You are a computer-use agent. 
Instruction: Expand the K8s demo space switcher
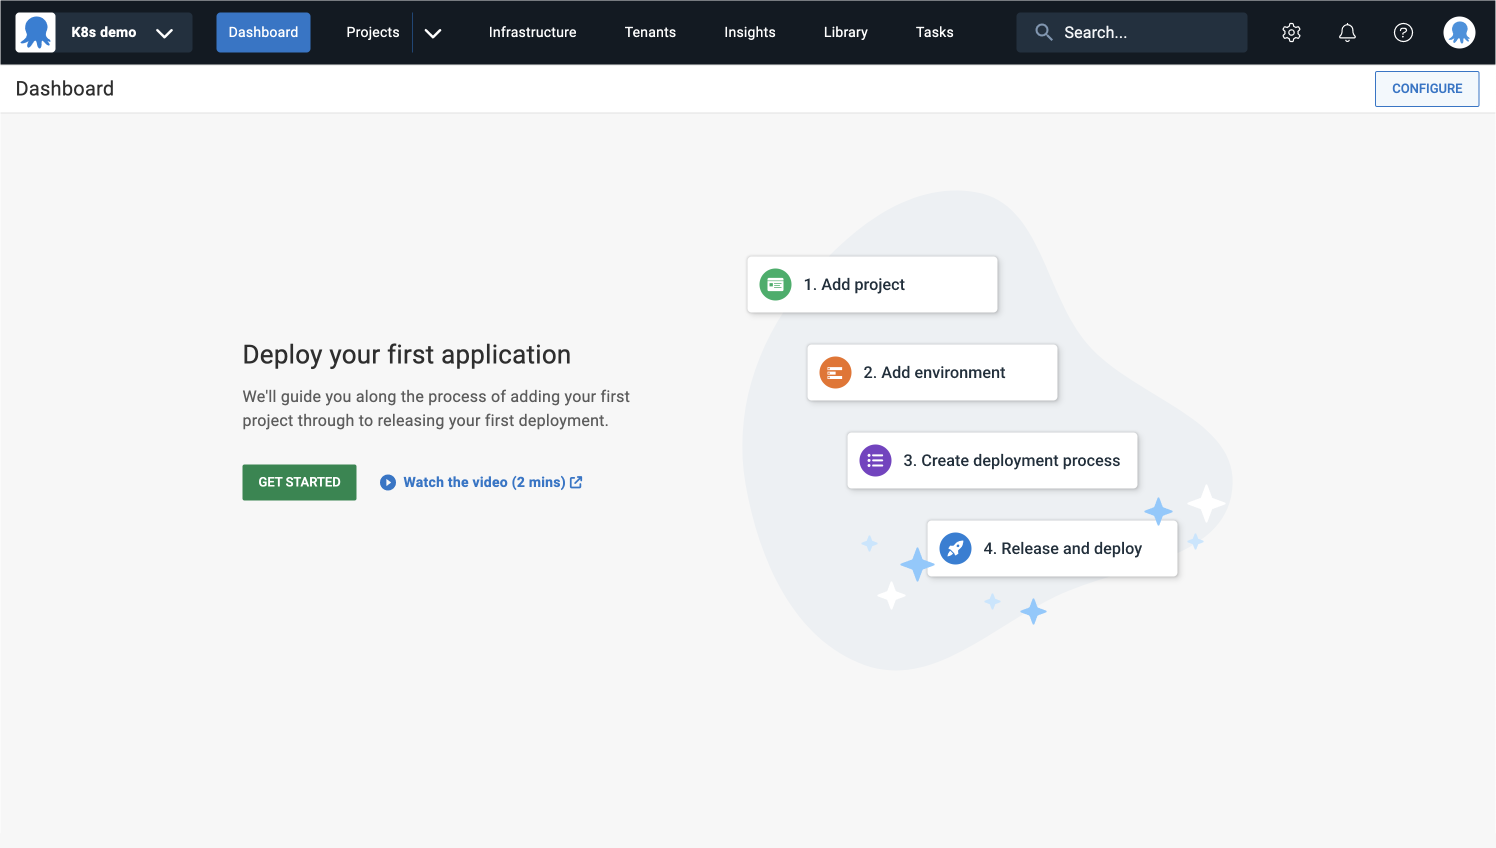165,33
